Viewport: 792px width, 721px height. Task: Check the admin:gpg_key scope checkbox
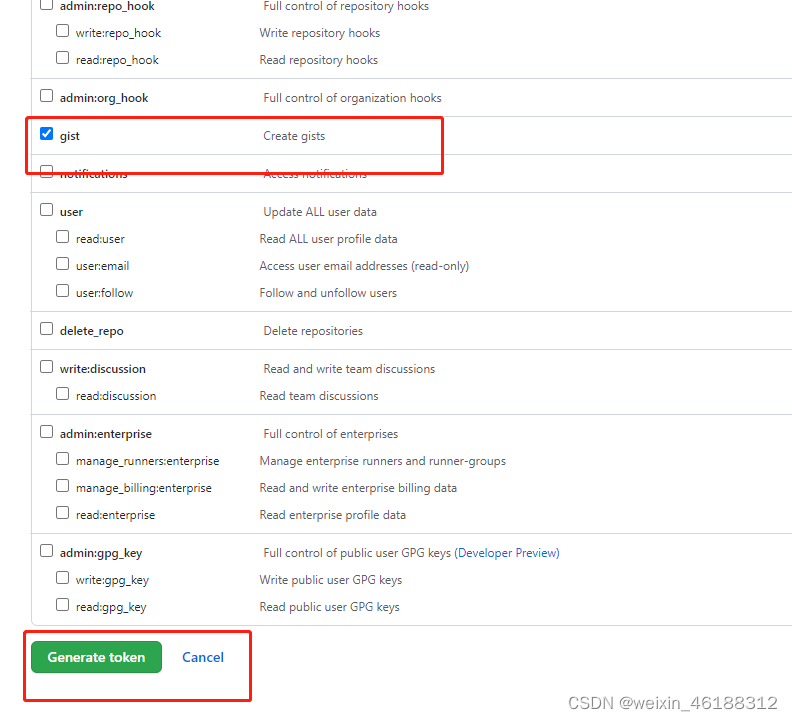(x=47, y=551)
